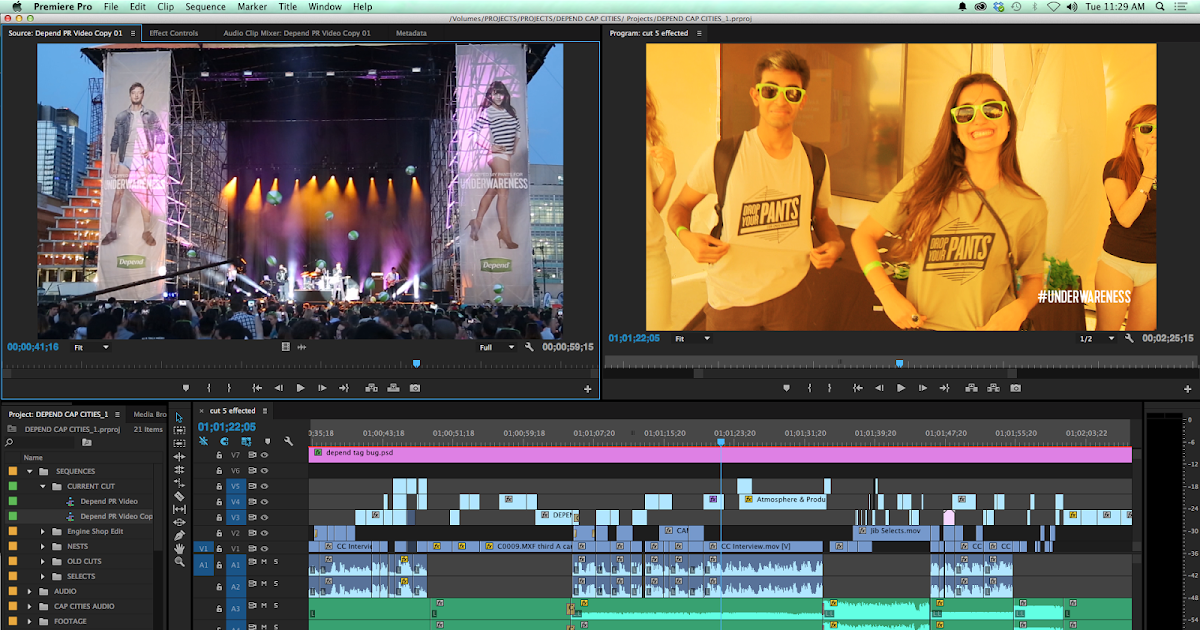Image resolution: width=1200 pixels, height=630 pixels.
Task: Play the Program monitor sequence
Action: 901,388
